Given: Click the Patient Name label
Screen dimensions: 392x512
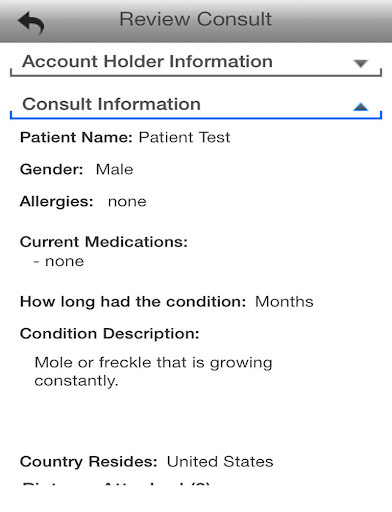Looking at the screenshot, I should pos(76,137).
